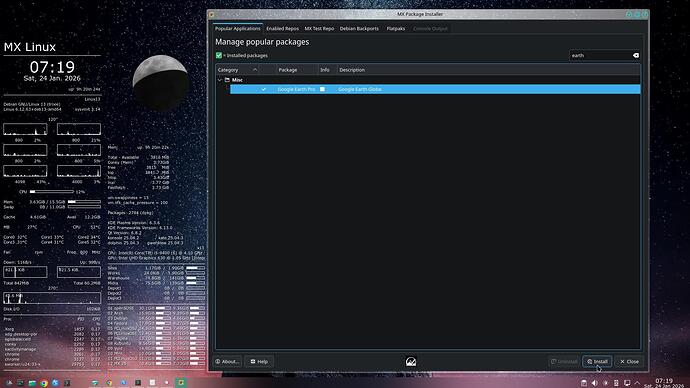
Task: Collapse the Misc category
Action: click(220, 80)
